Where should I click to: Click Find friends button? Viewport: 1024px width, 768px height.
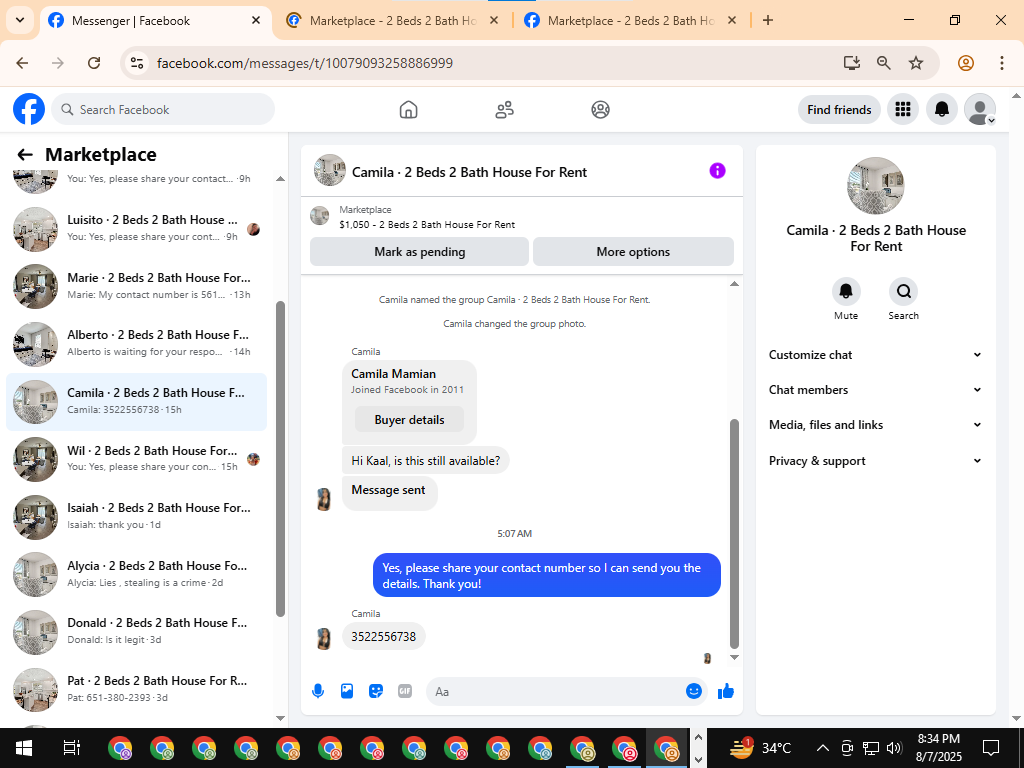[x=839, y=110]
